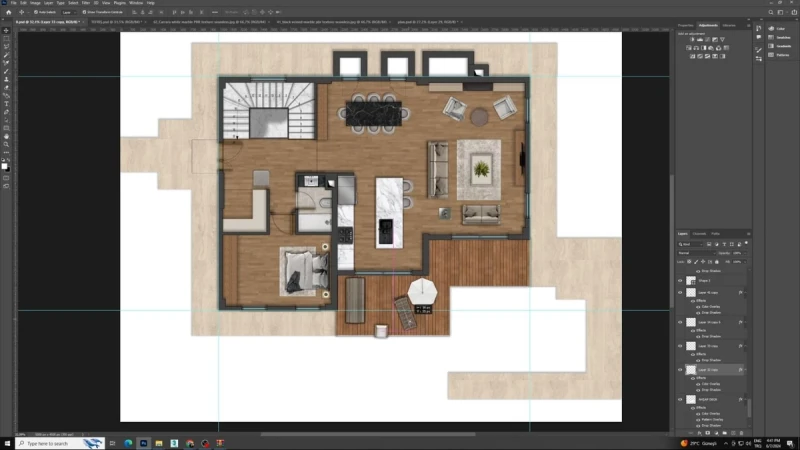The image size is (800, 450).
Task: Enable Auto-Select checkbox
Action: (36, 12)
